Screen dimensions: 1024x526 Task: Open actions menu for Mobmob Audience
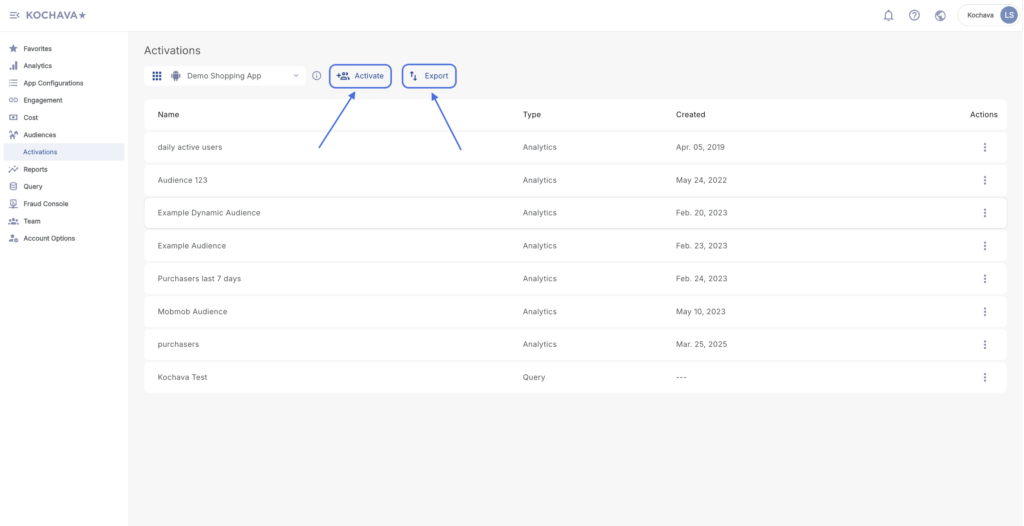click(x=985, y=312)
